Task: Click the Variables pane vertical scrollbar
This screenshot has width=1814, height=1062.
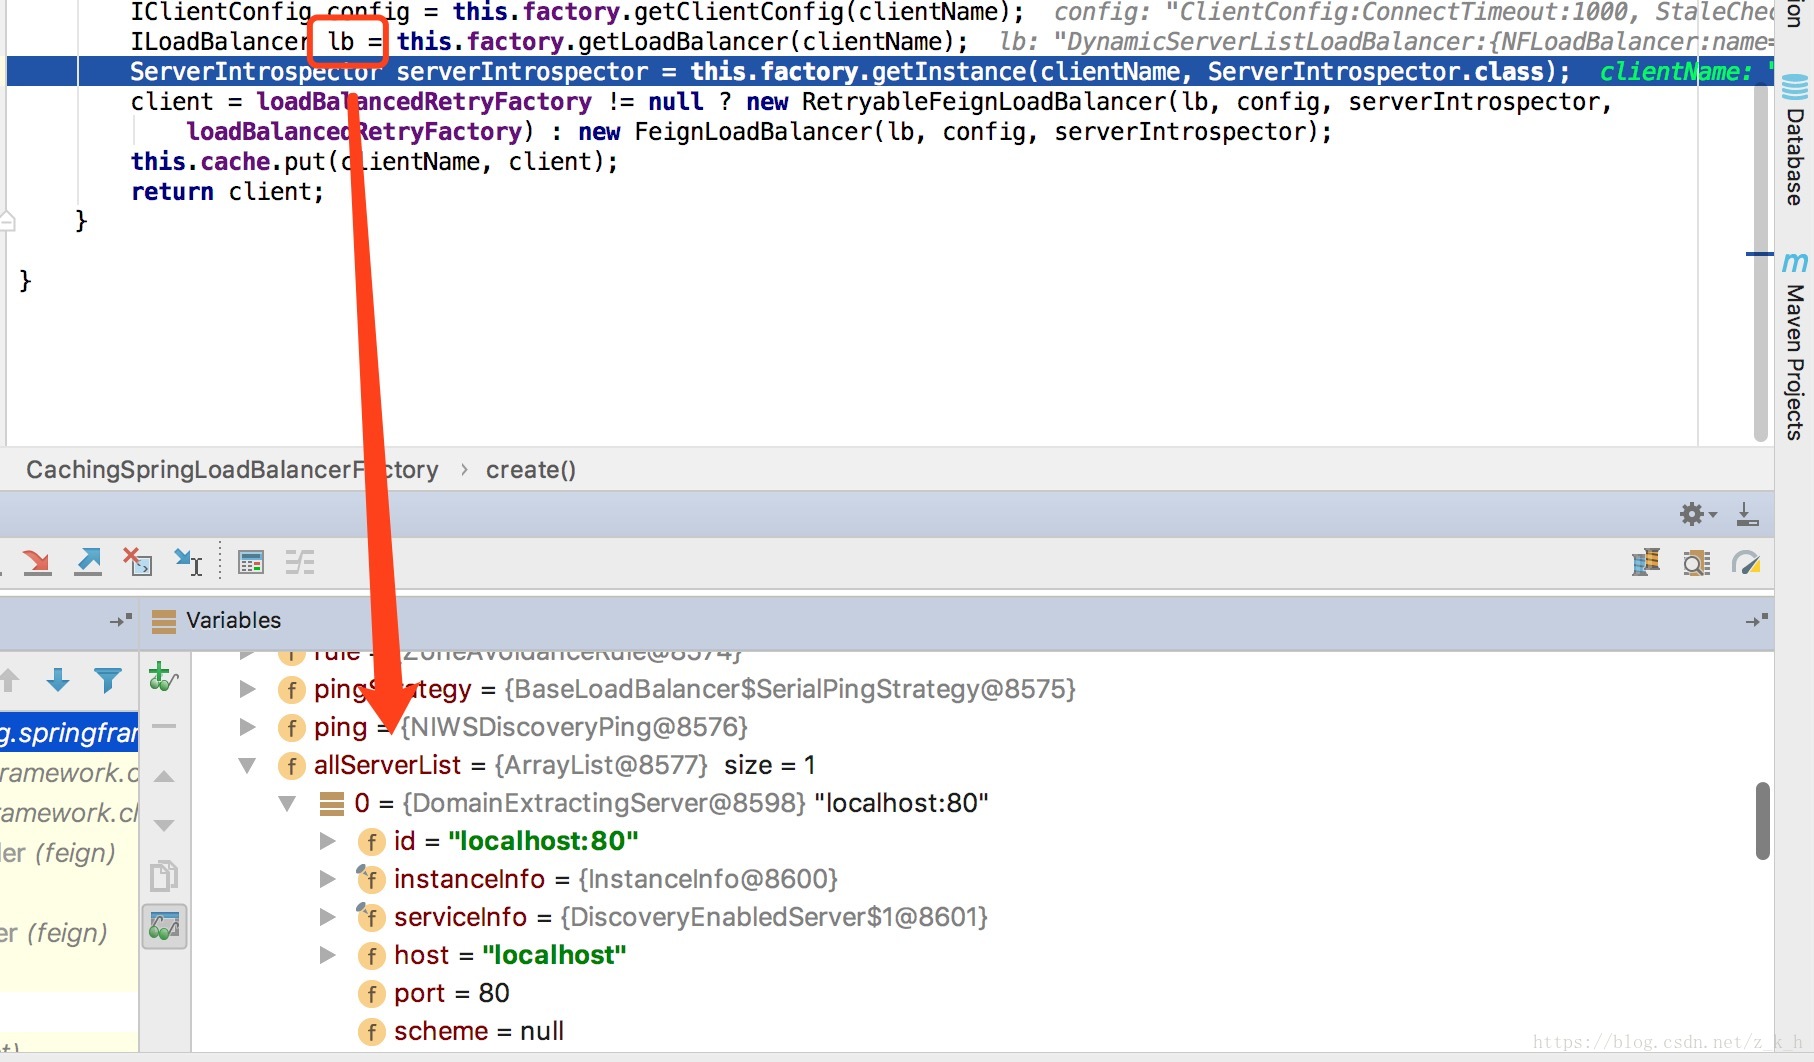Action: 1762,821
